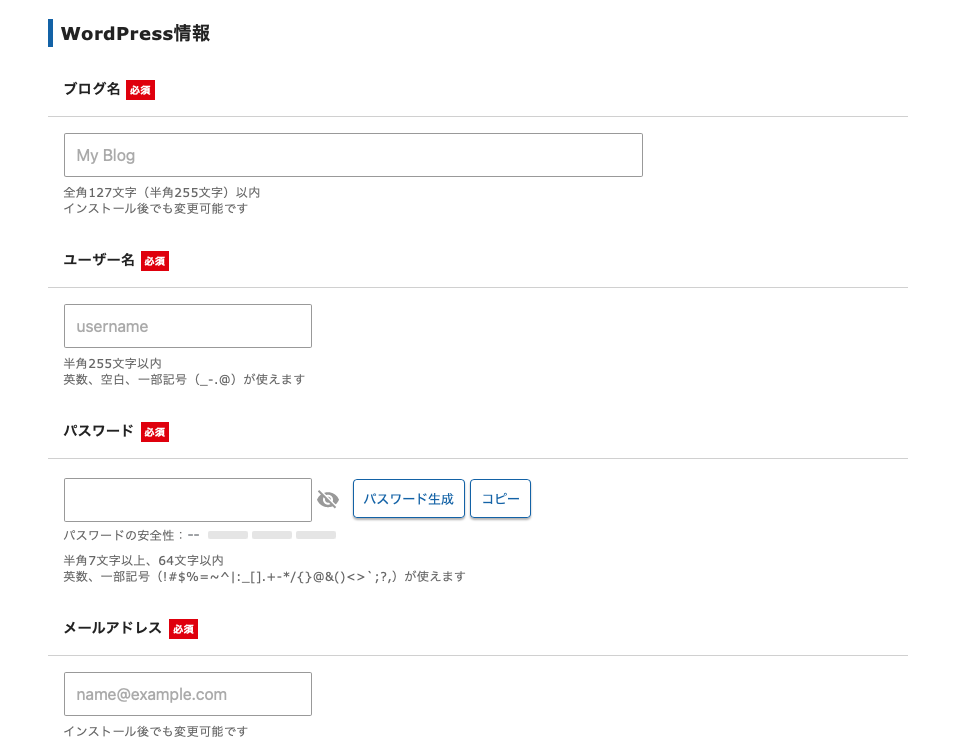Click the ブログ名 field label

pyautogui.click(x=92, y=89)
